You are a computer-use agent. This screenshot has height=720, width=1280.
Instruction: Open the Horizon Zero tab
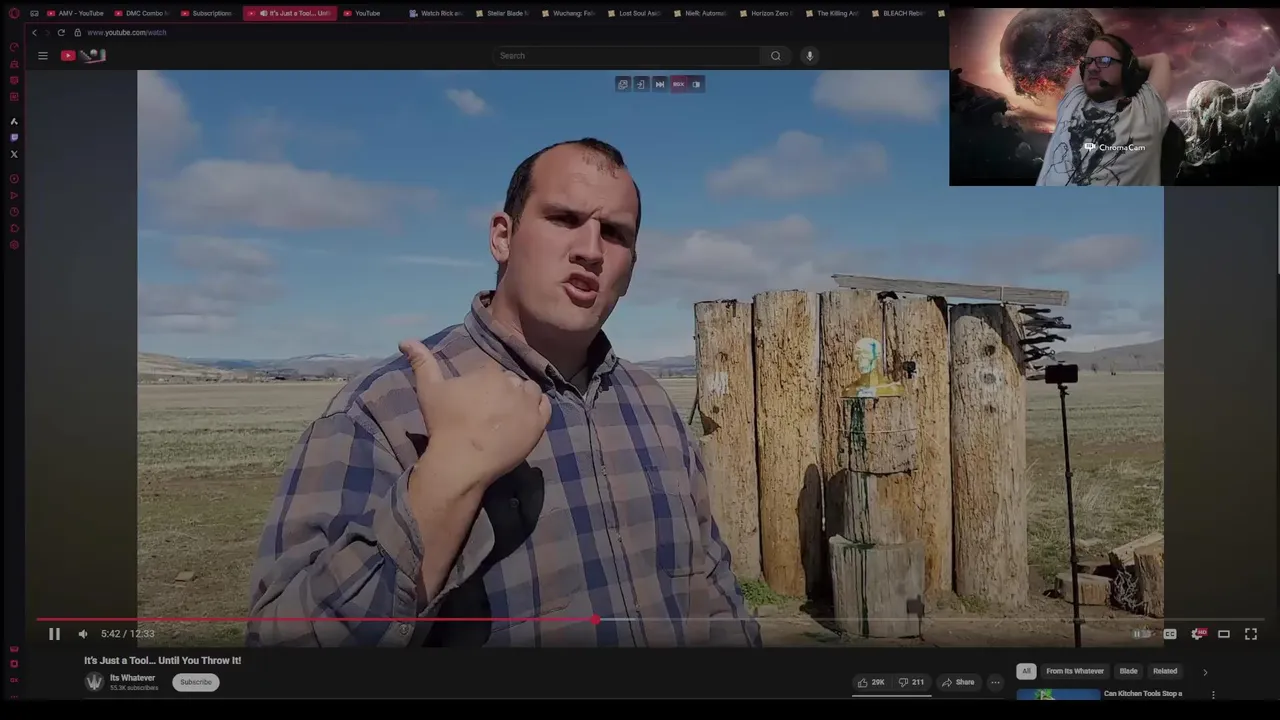766,13
